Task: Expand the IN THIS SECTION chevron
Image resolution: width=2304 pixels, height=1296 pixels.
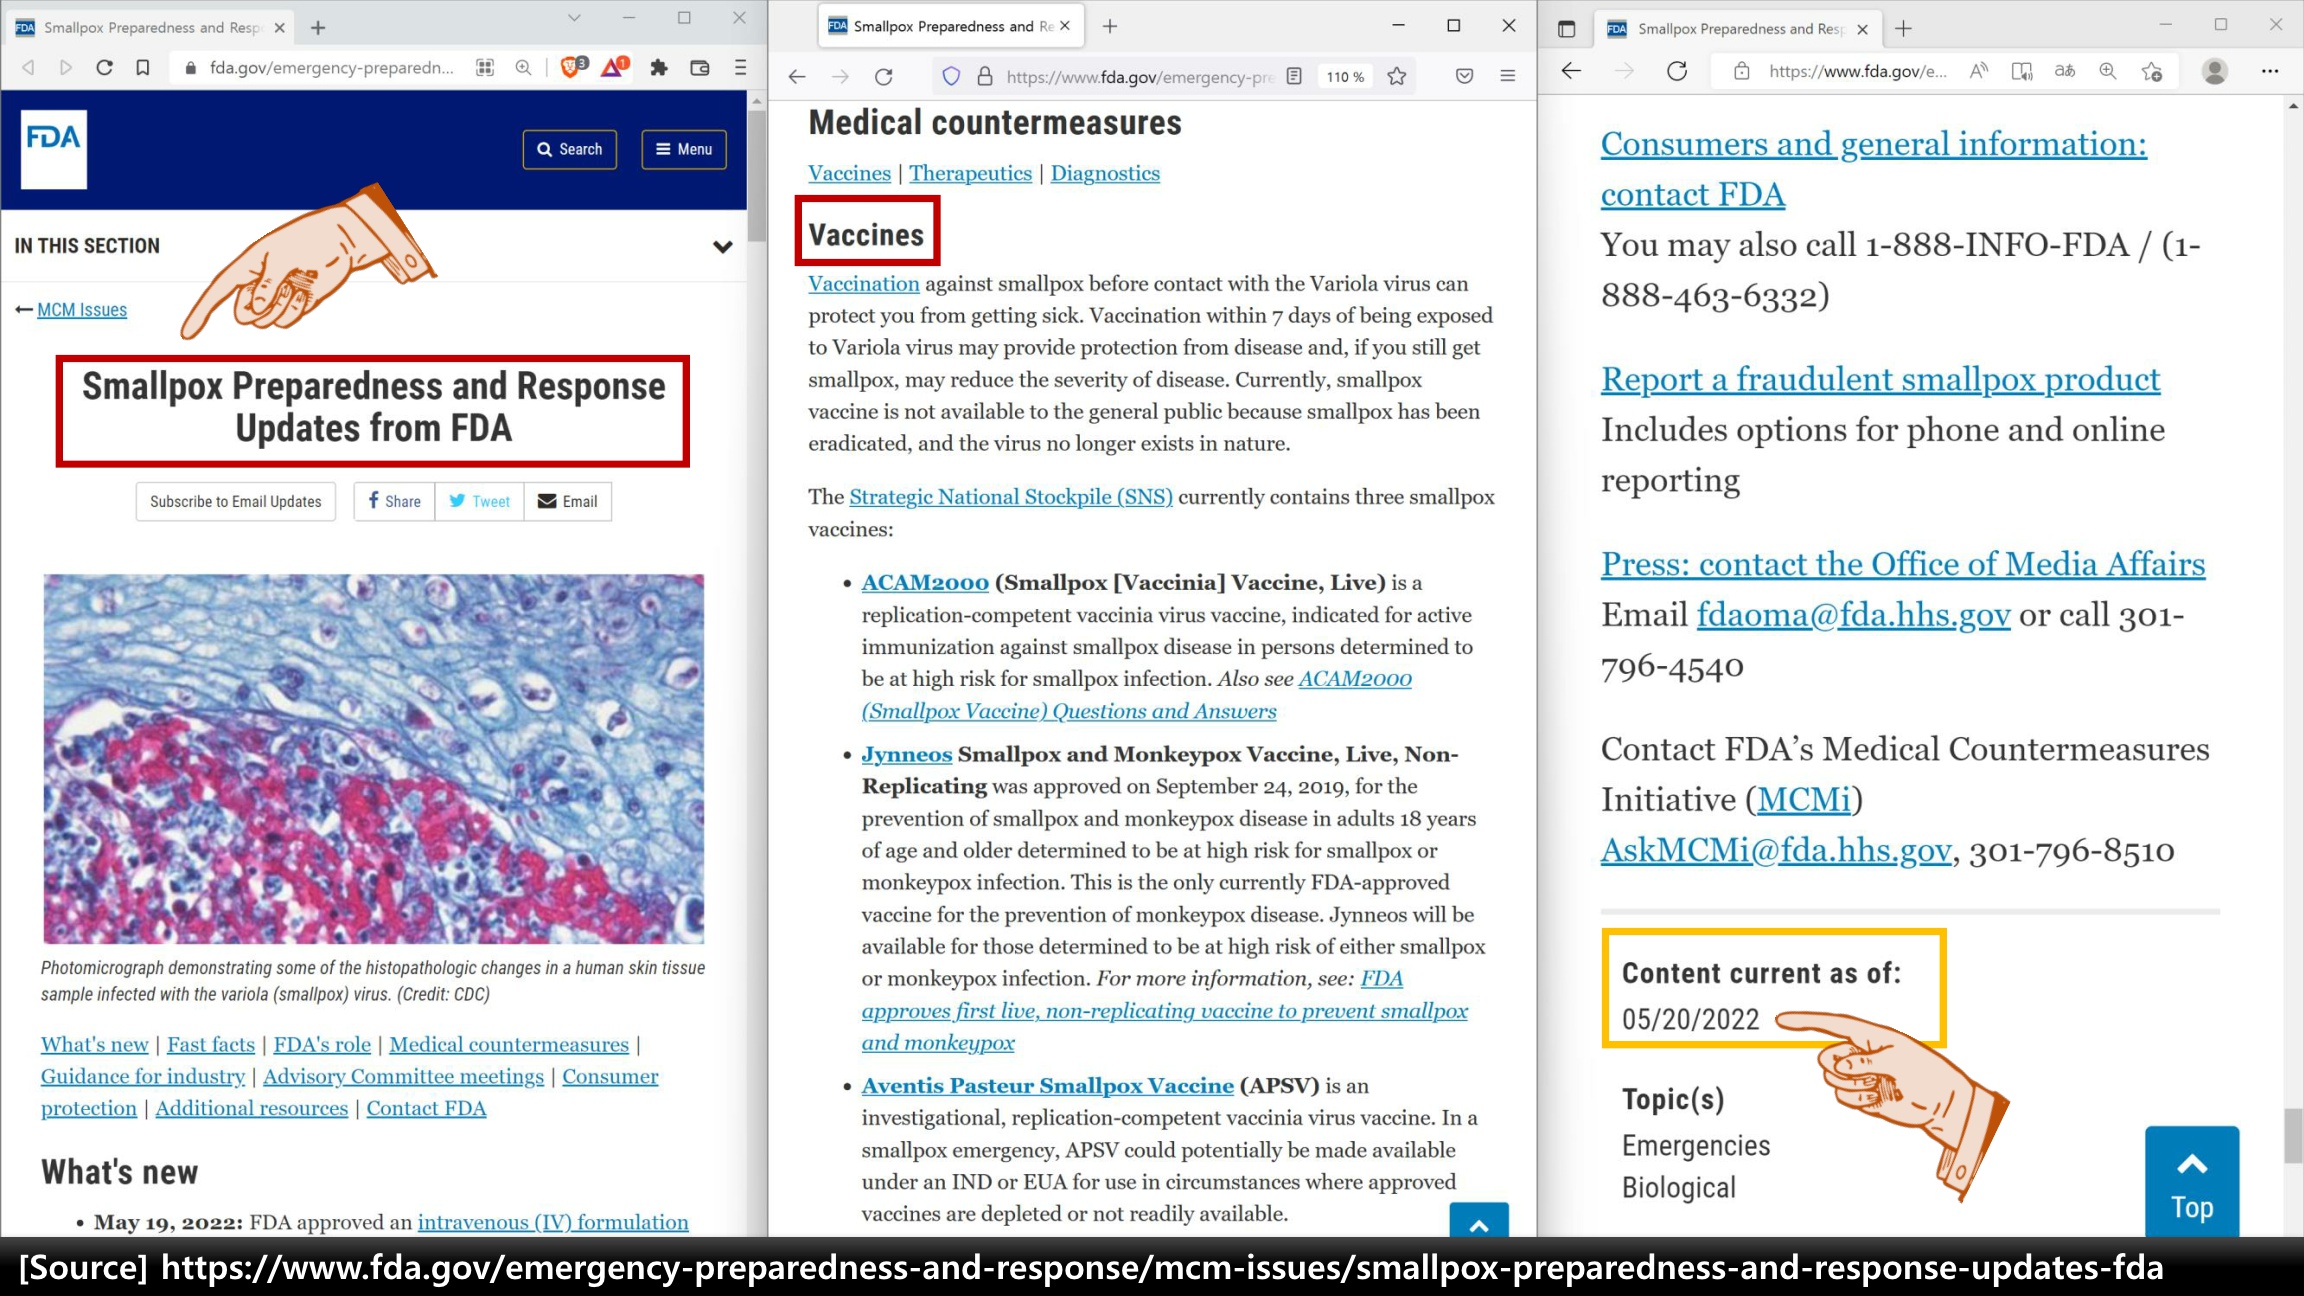Action: [x=722, y=246]
